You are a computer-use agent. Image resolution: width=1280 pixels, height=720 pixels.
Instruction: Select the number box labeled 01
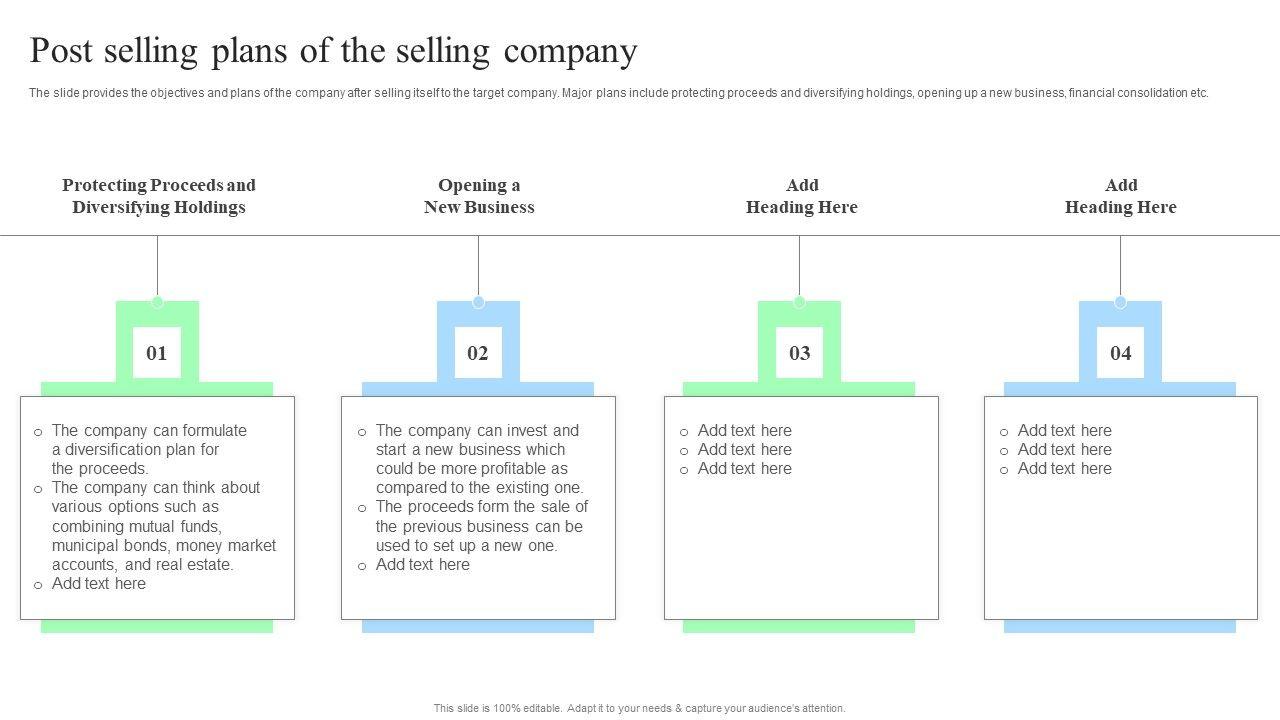point(157,352)
